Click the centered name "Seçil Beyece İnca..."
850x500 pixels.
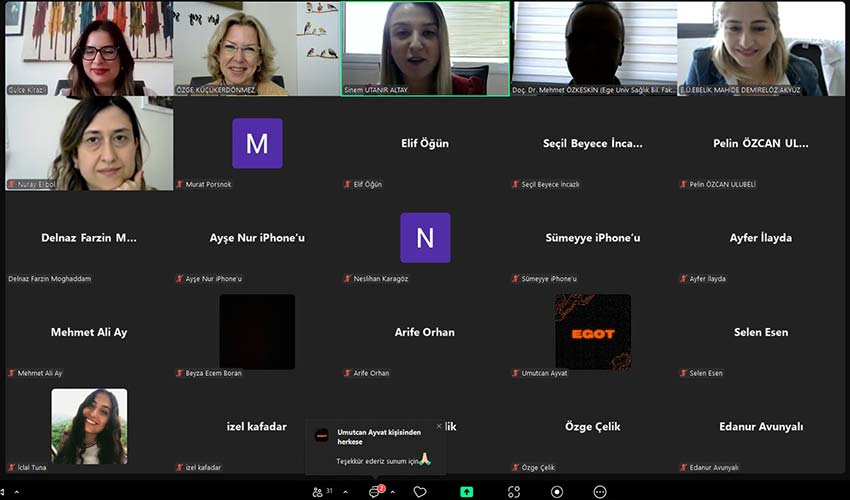(x=593, y=143)
